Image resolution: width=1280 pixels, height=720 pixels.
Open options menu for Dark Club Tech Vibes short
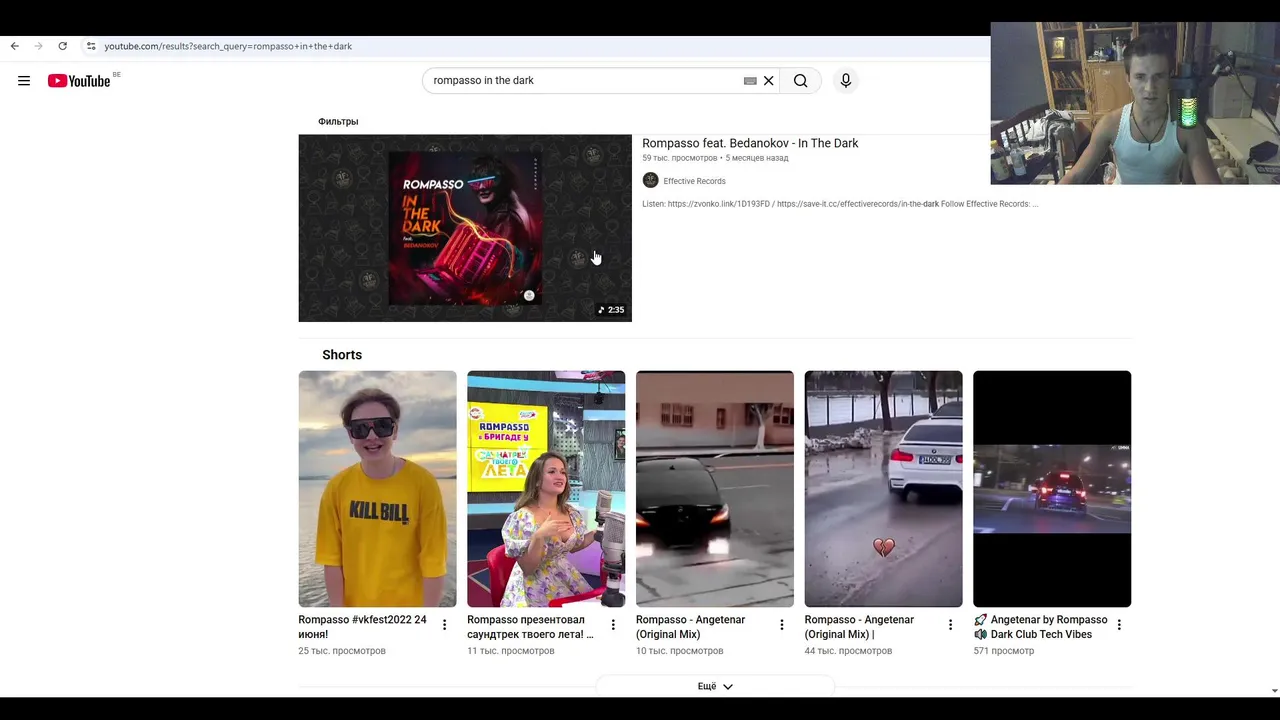click(1119, 625)
